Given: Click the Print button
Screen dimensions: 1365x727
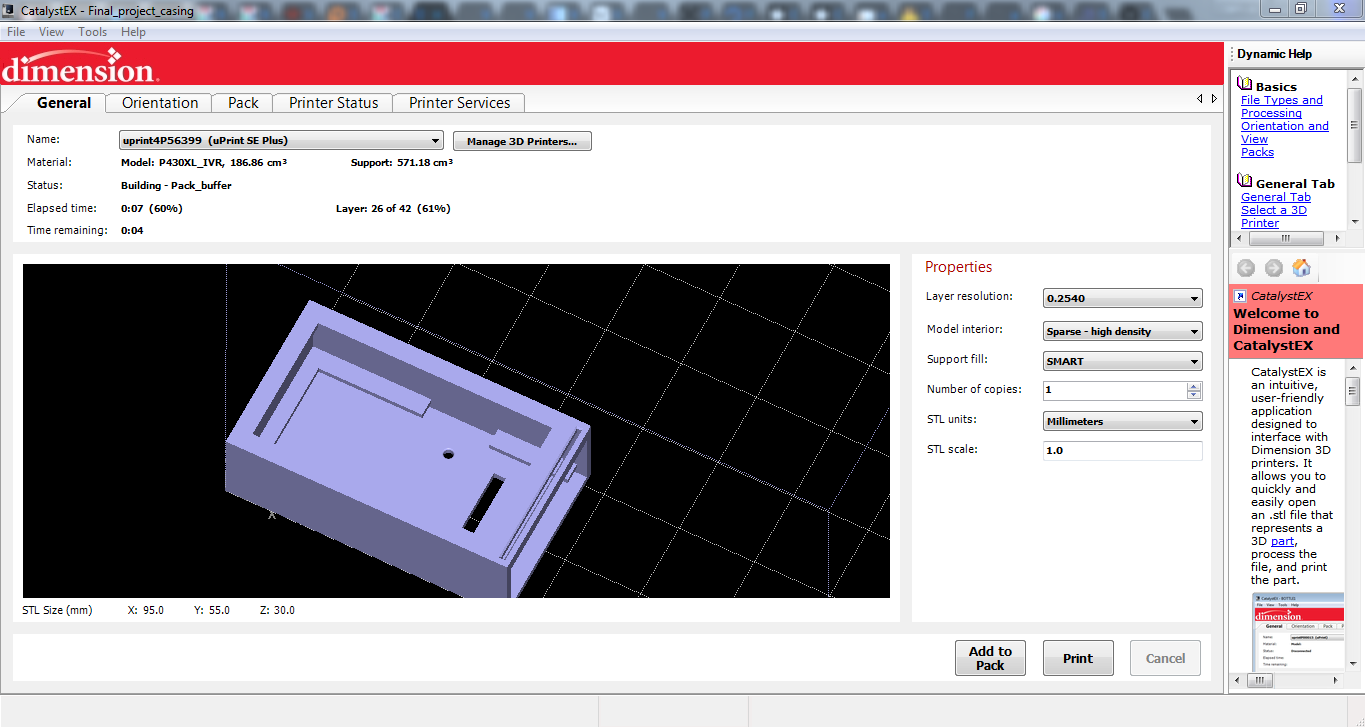Looking at the screenshot, I should [x=1078, y=658].
